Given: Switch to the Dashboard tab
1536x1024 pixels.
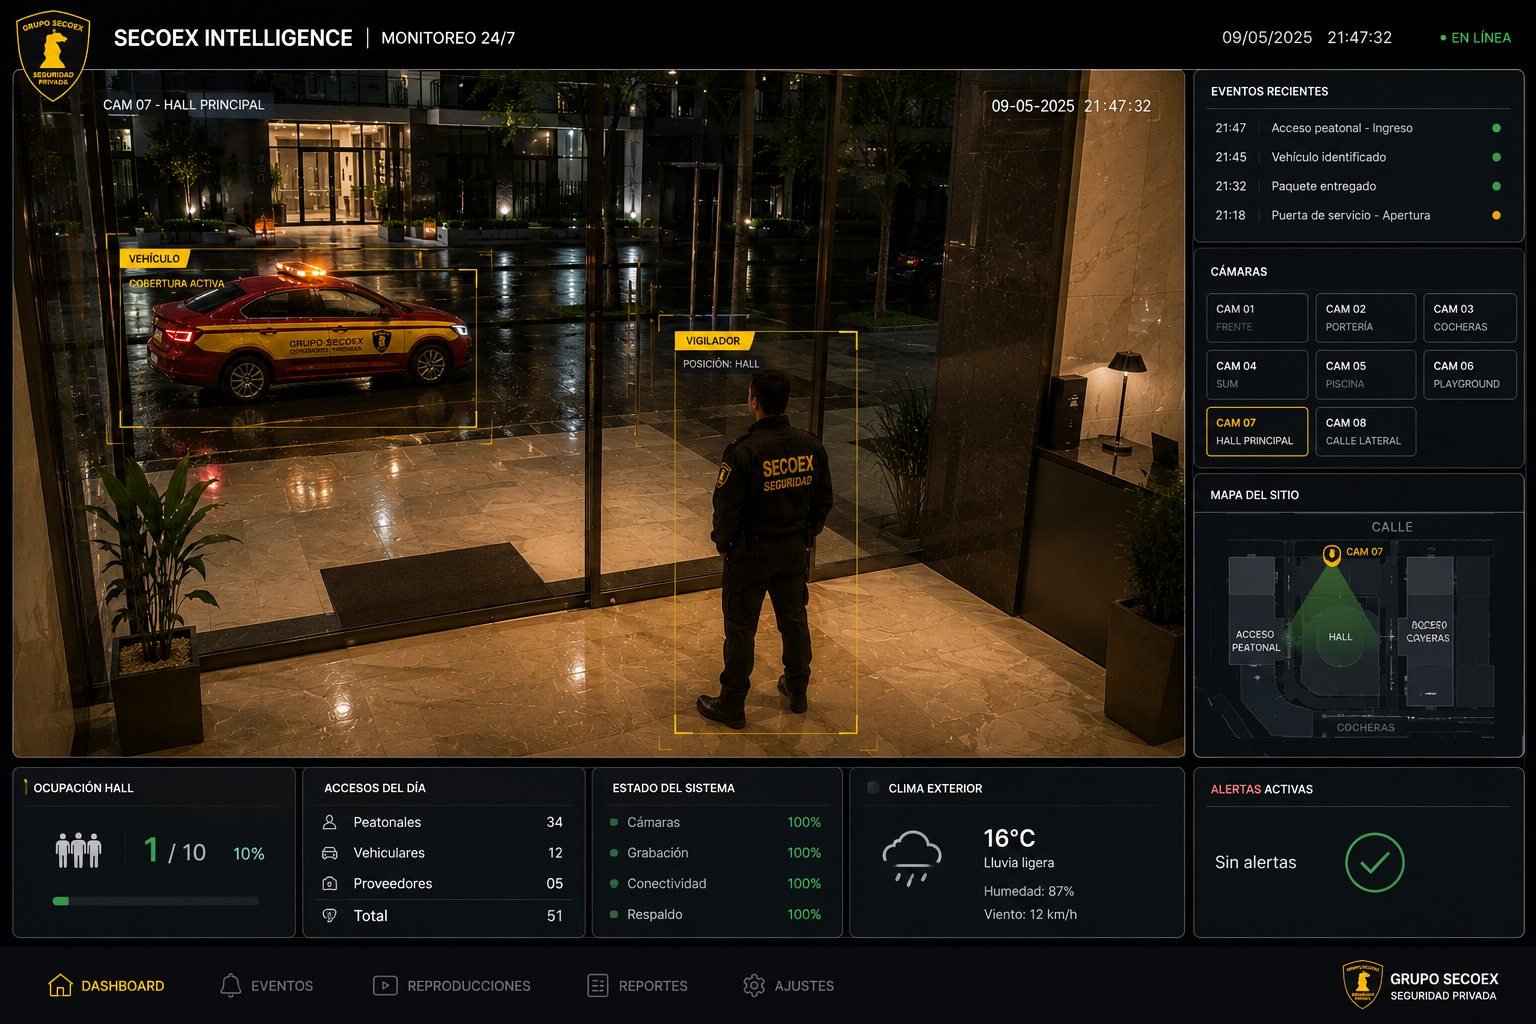Looking at the screenshot, I should pyautogui.click(x=106, y=985).
